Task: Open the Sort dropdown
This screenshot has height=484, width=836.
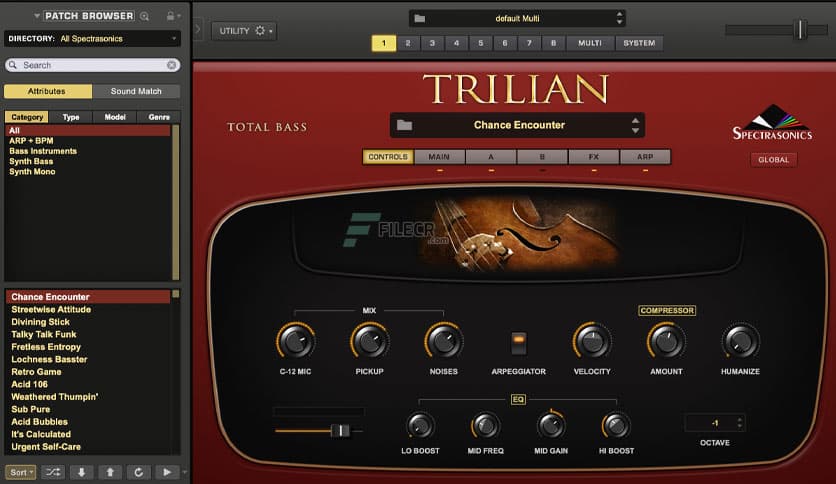Action: (x=21, y=472)
